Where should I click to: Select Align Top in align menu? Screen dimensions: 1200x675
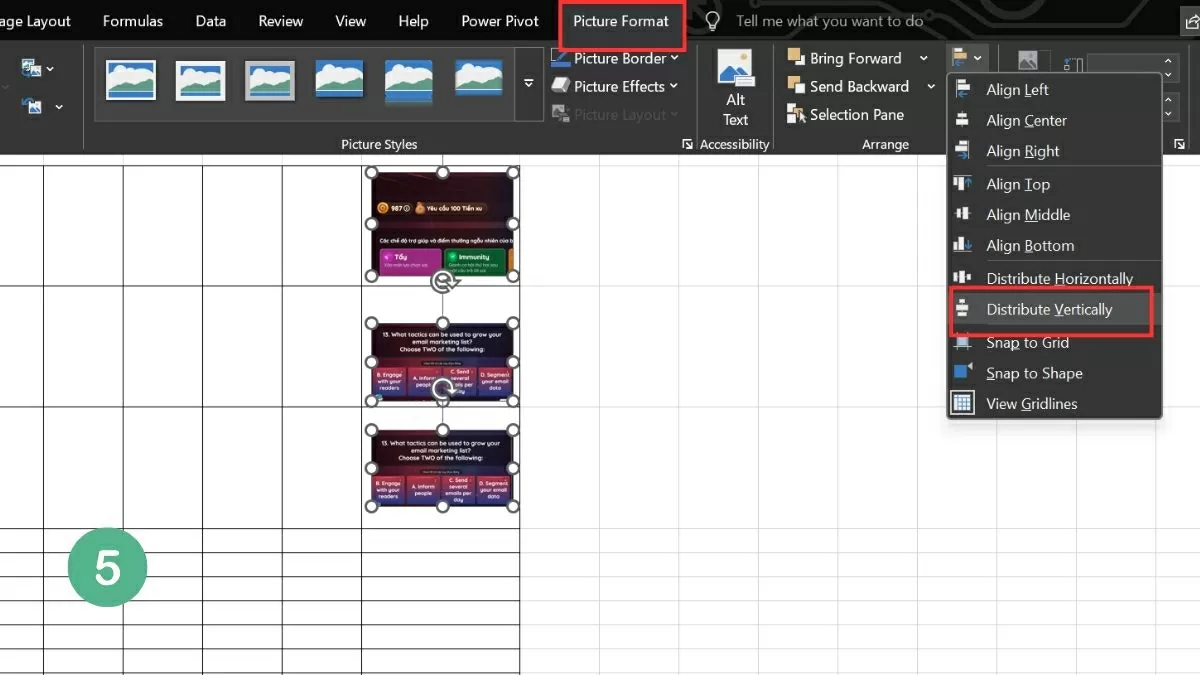tap(1017, 184)
